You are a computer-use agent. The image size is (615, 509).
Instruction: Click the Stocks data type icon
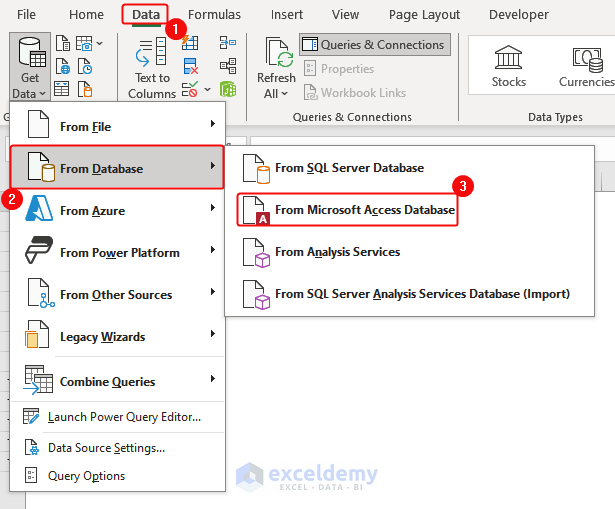[x=508, y=57]
